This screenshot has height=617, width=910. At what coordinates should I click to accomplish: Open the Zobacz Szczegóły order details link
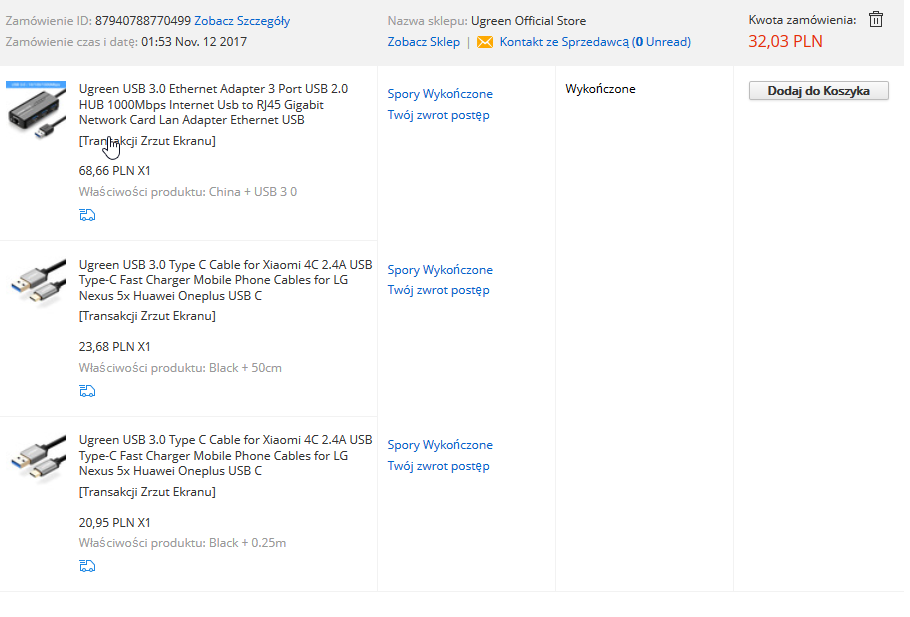tap(242, 21)
